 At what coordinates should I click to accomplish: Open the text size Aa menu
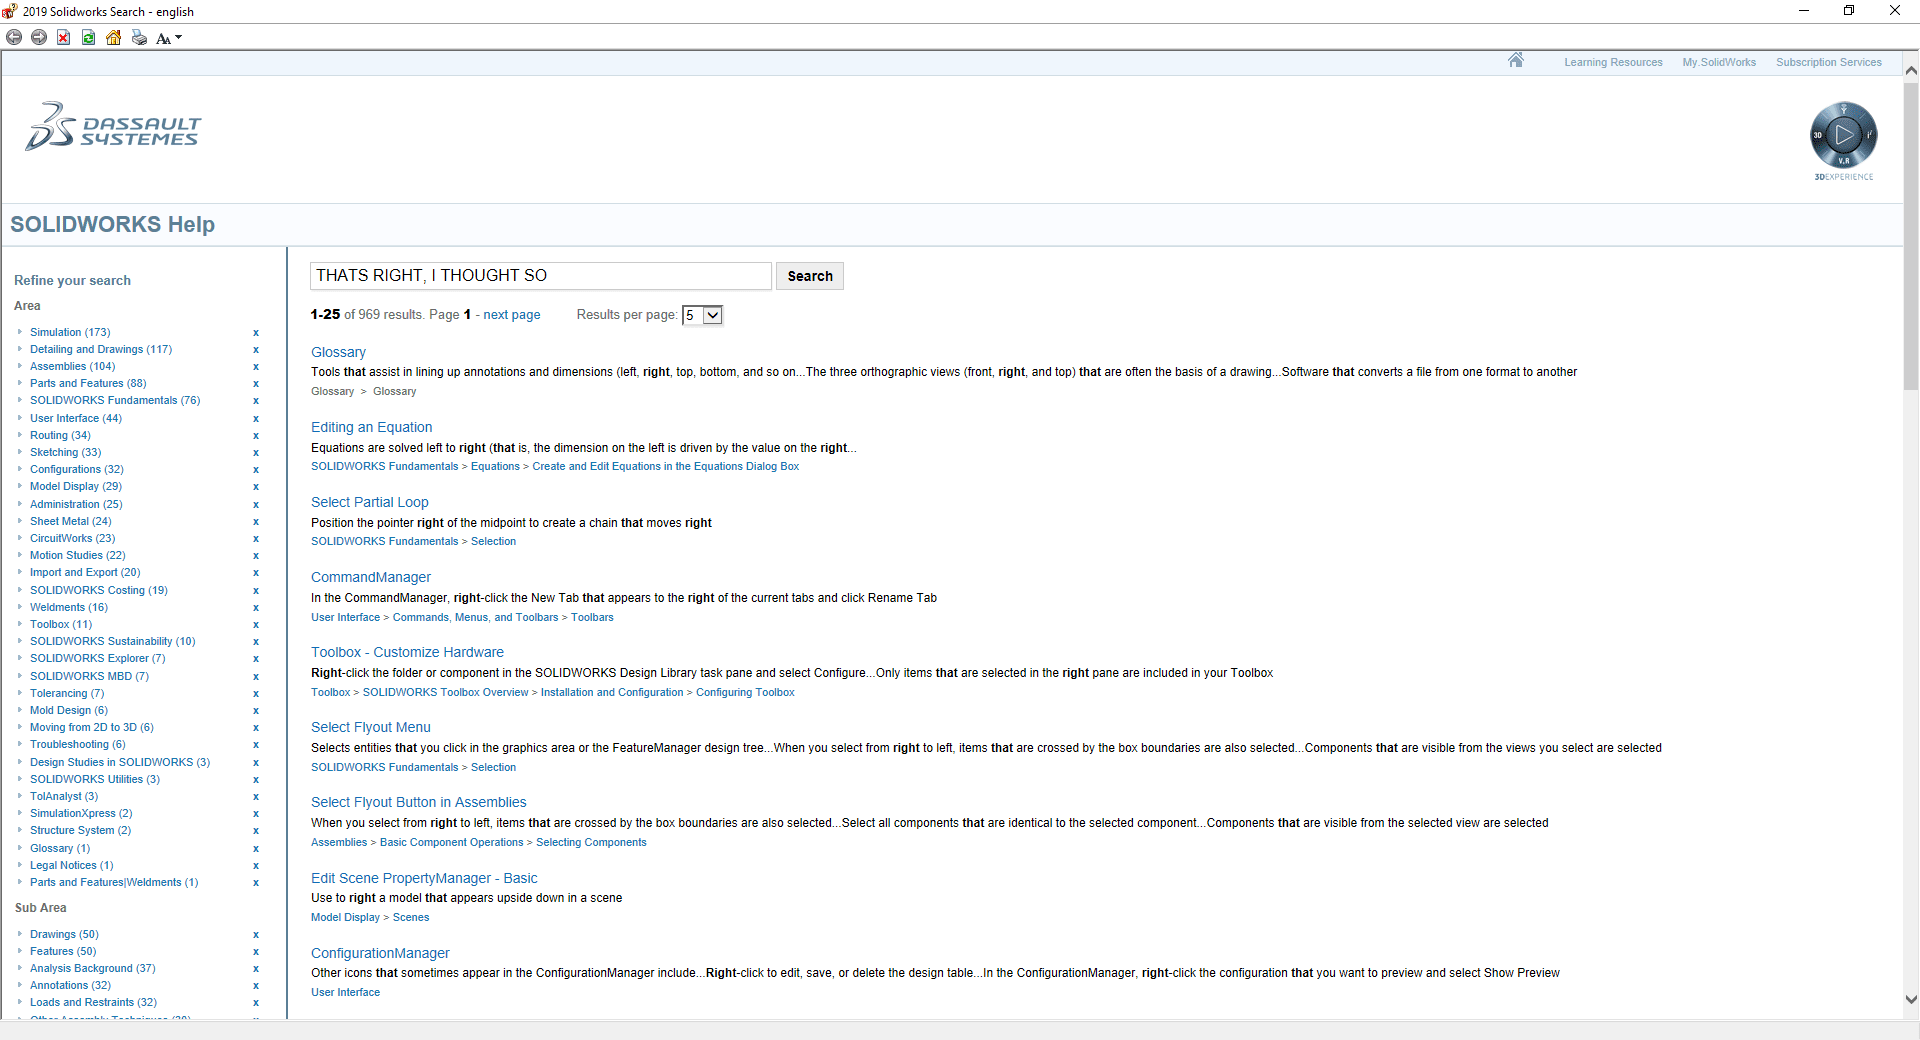pos(169,38)
